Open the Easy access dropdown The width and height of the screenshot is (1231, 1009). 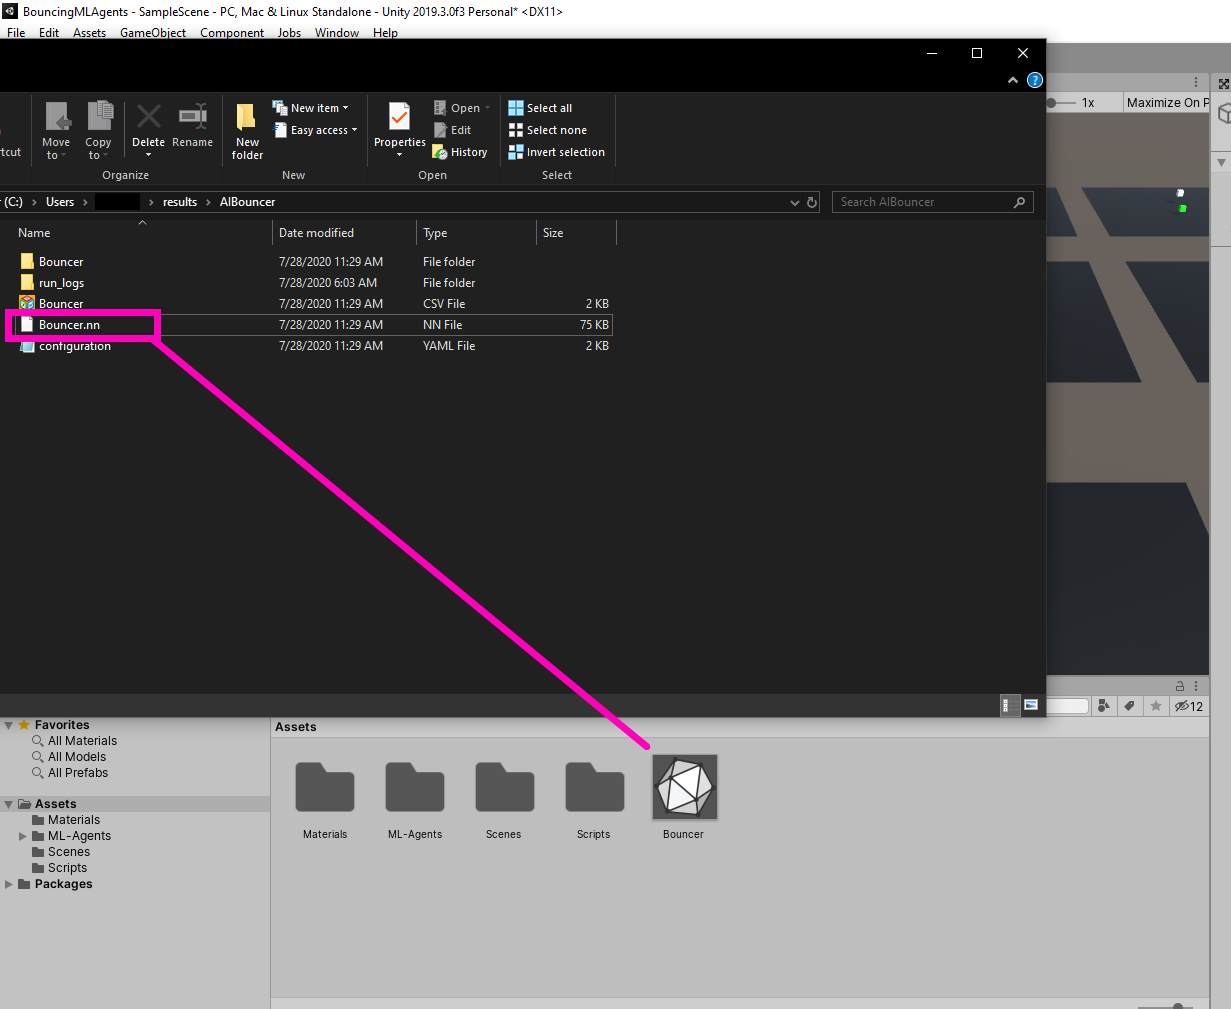click(x=316, y=130)
